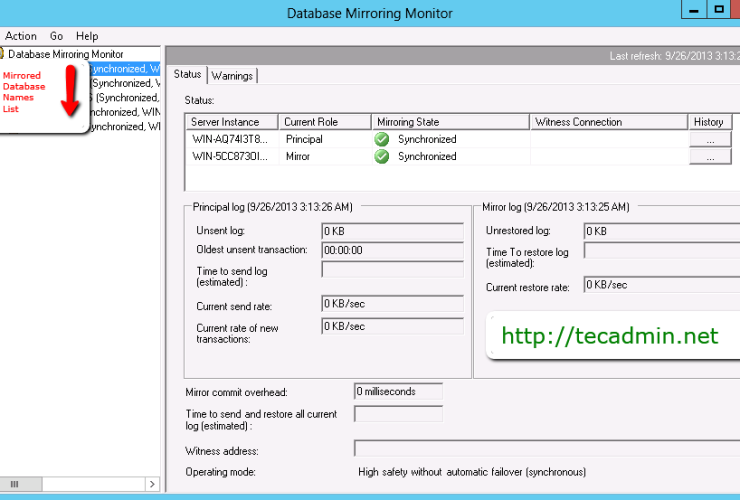Minimize the Database Mirroring Monitor window

pos(694,9)
